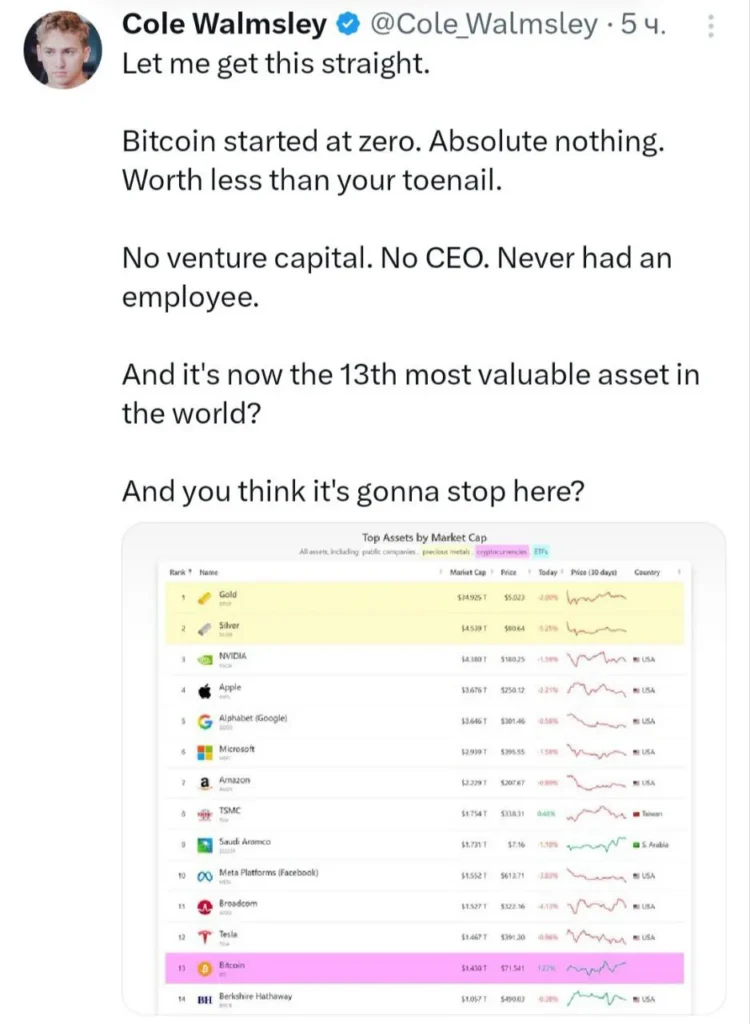Select the precious metals filter tag
This screenshot has width=750, height=1024.
tap(448, 552)
